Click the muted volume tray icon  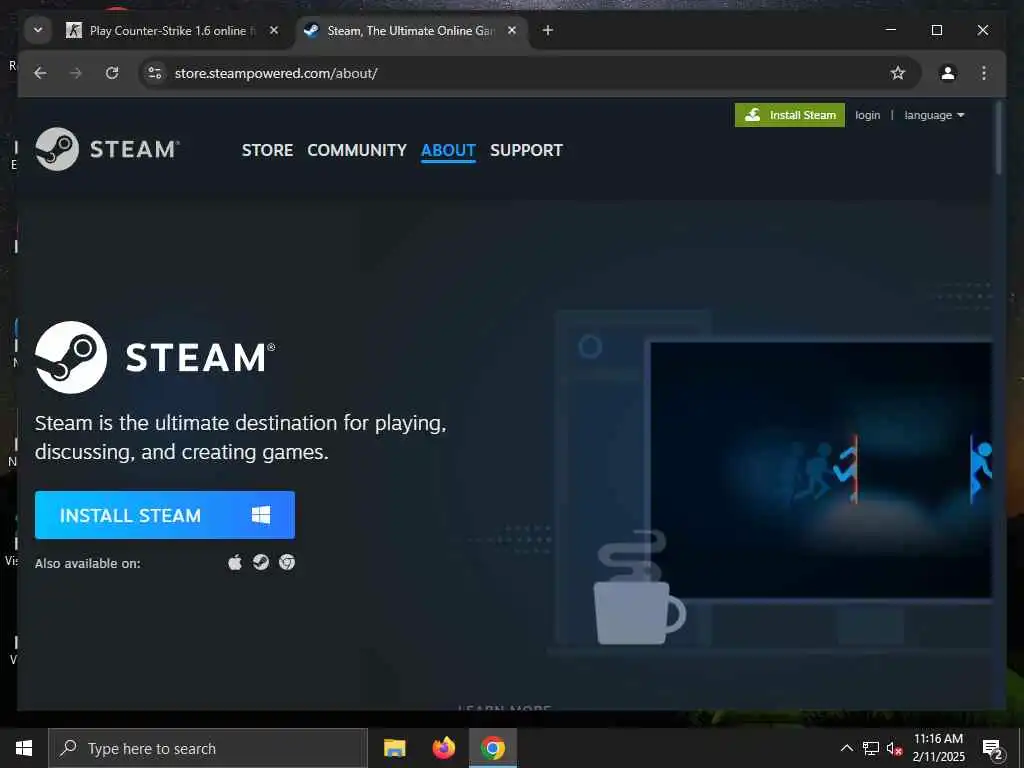pos(894,749)
